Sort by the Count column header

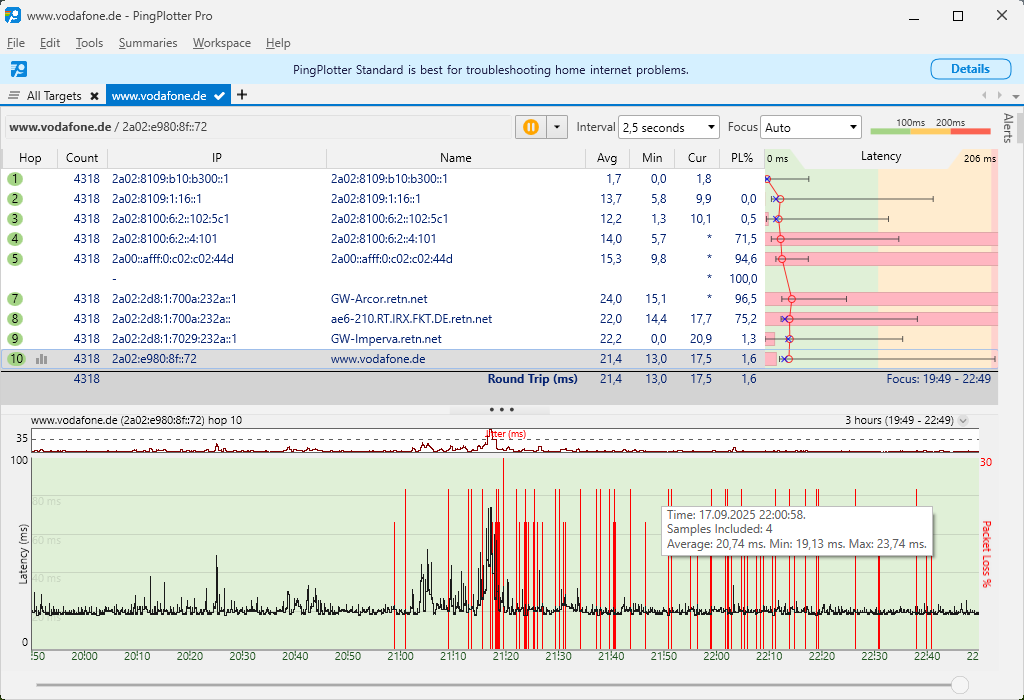coord(82,158)
